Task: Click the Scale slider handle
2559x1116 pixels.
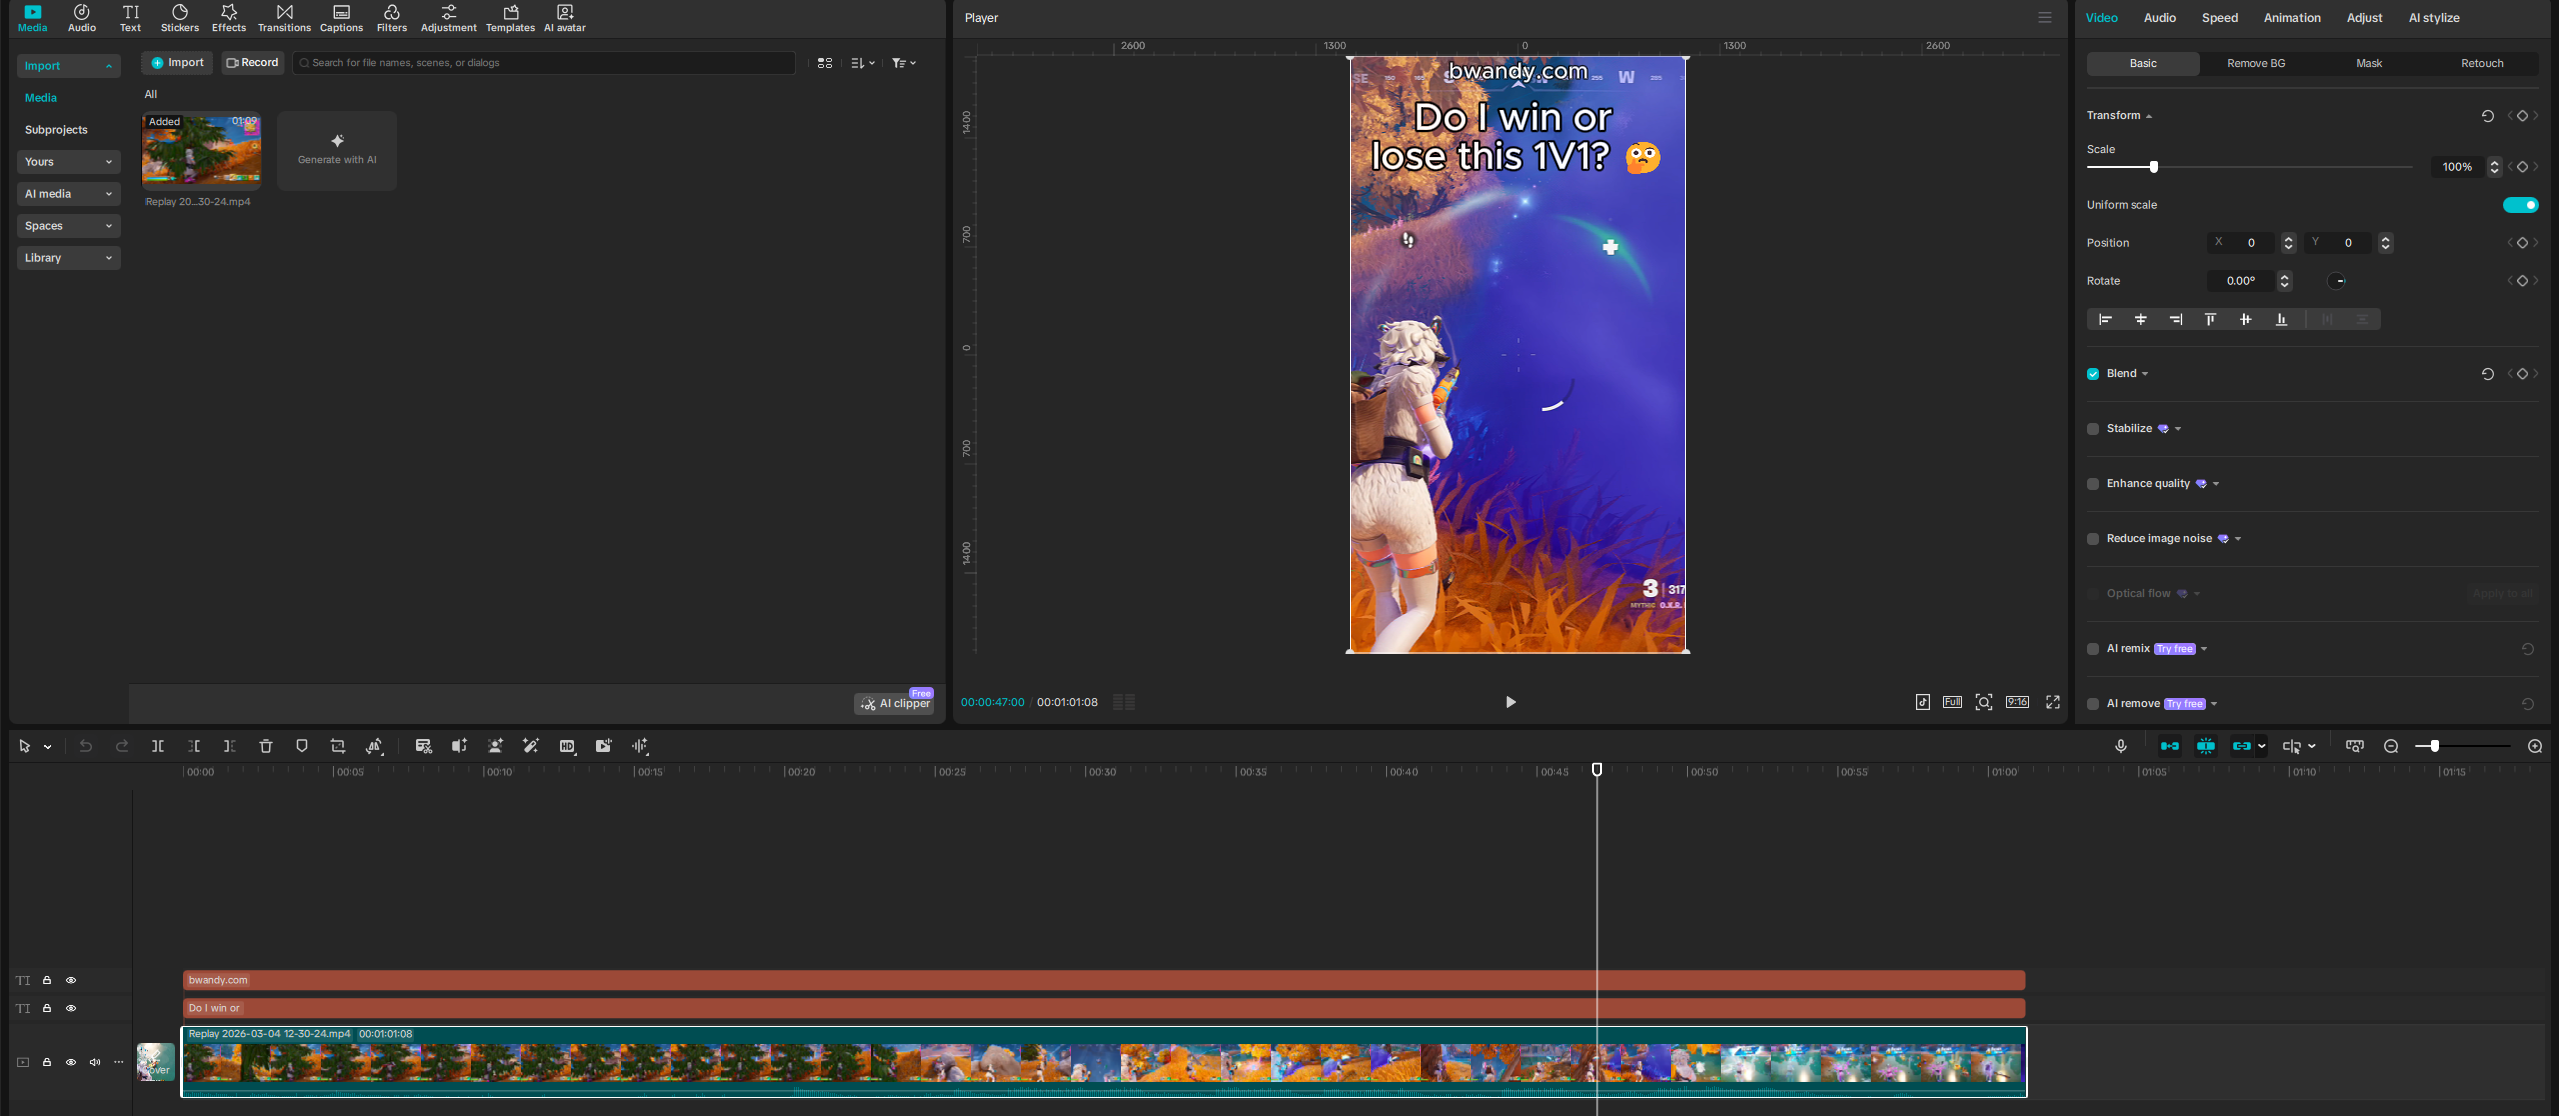Action: [x=2153, y=167]
